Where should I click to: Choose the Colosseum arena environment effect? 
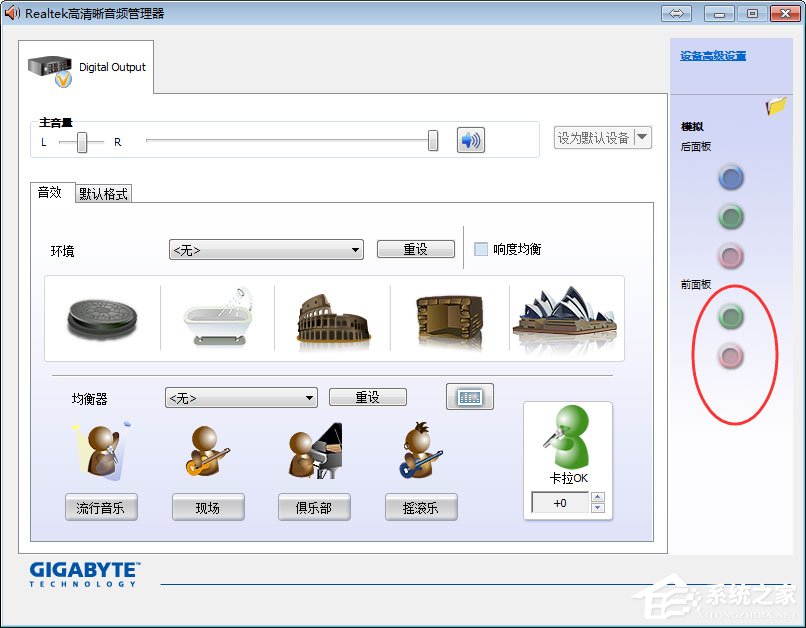[x=334, y=315]
